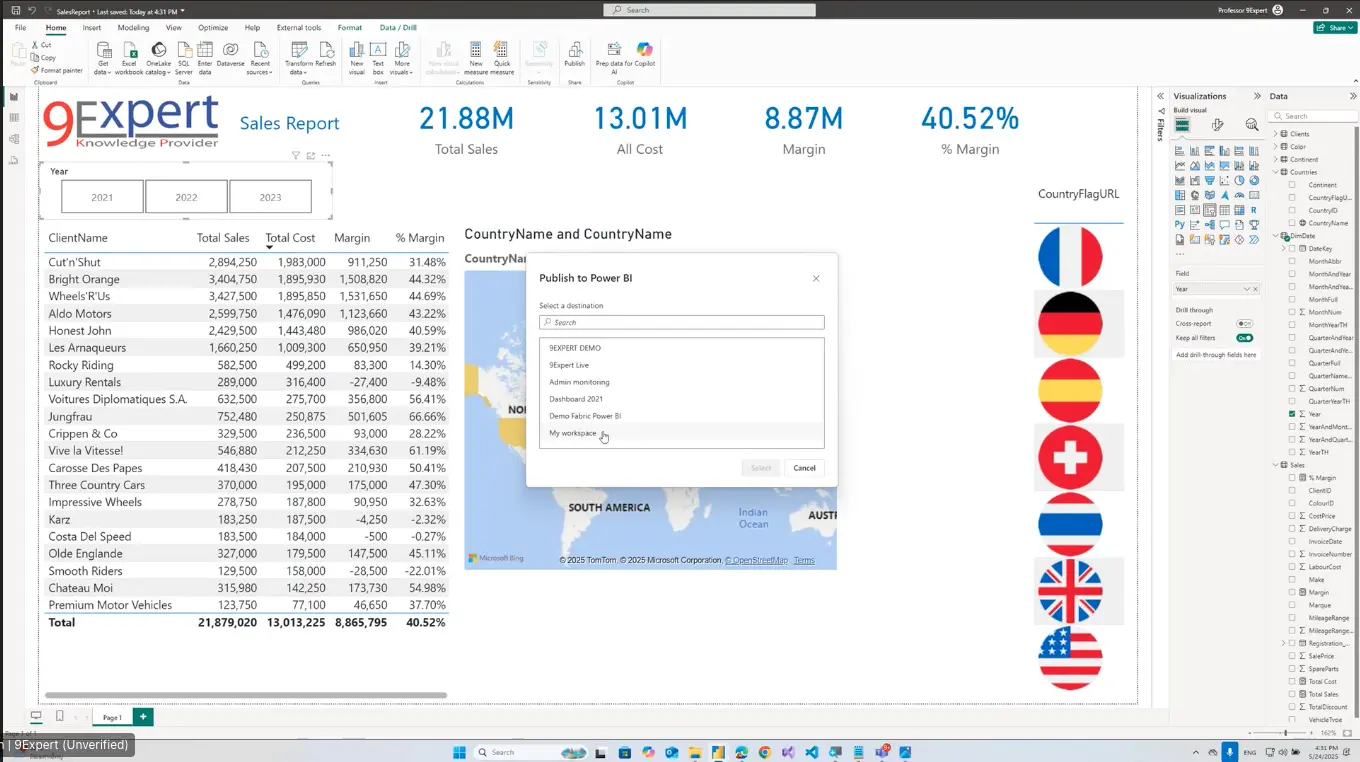Open the Year field well dropdown arrow
Screen dimensions: 1360x762
point(1246,289)
